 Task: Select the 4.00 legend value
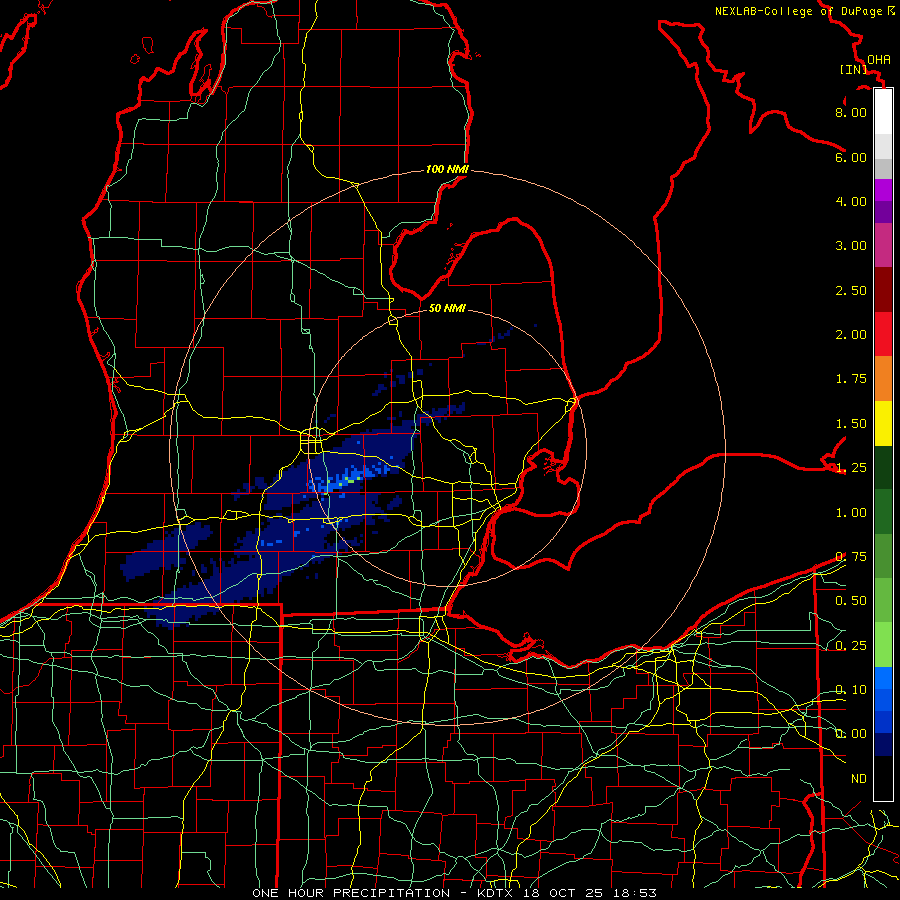tap(851, 201)
